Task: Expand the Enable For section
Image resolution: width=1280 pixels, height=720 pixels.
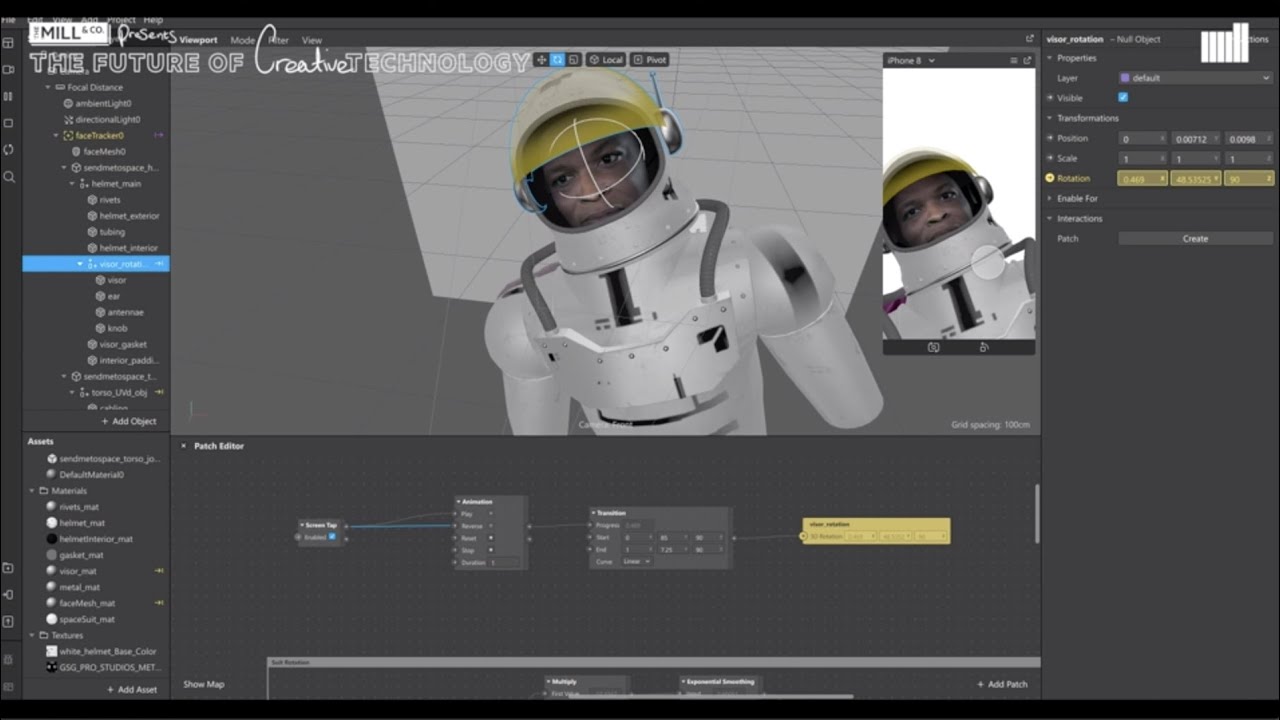Action: click(x=1050, y=198)
